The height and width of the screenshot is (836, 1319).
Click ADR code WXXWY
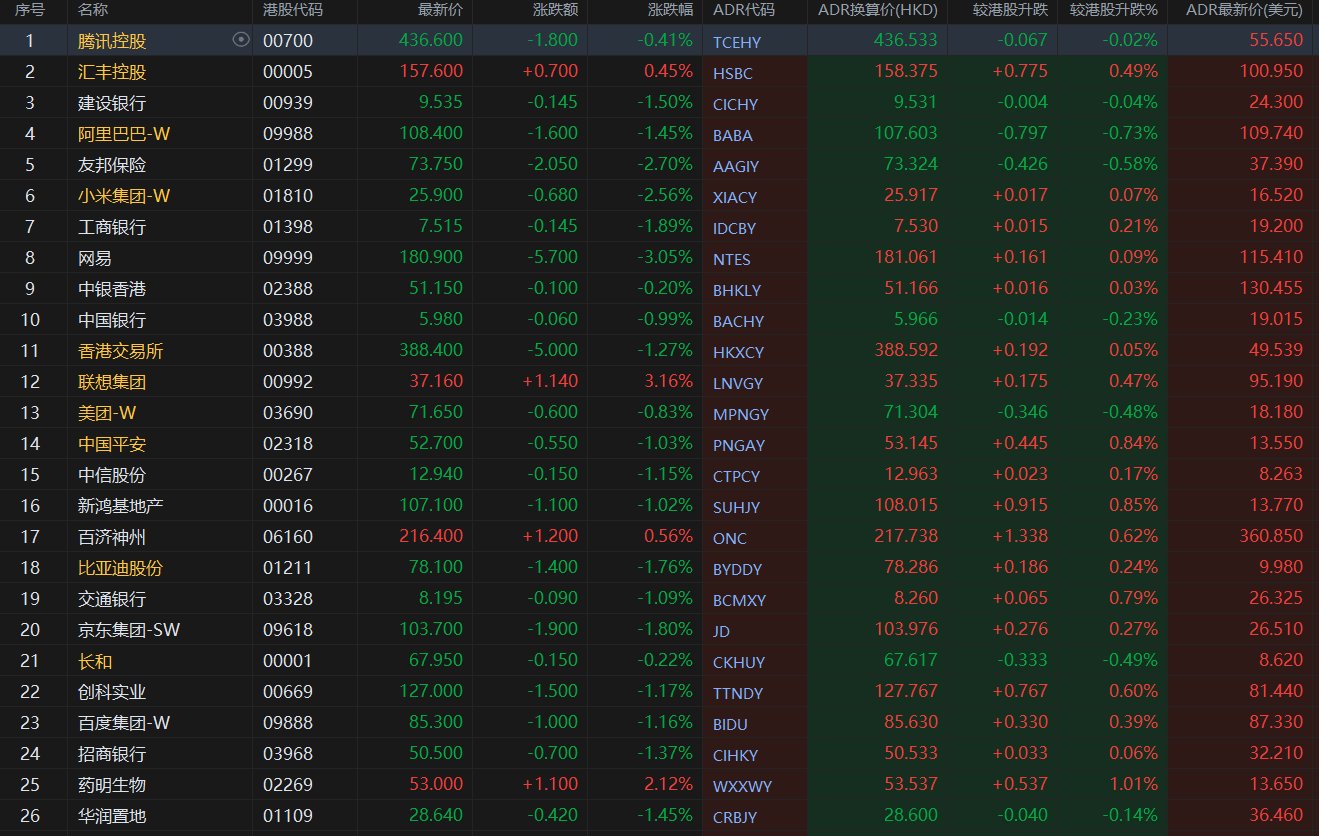click(743, 787)
